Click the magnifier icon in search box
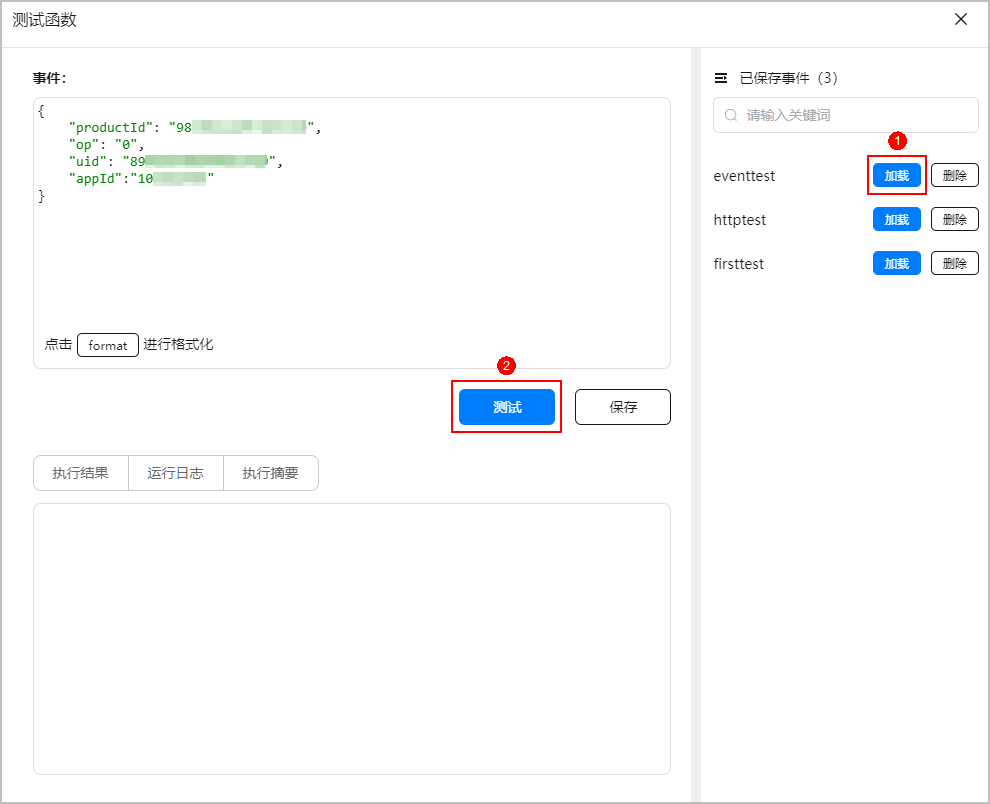 click(x=731, y=115)
